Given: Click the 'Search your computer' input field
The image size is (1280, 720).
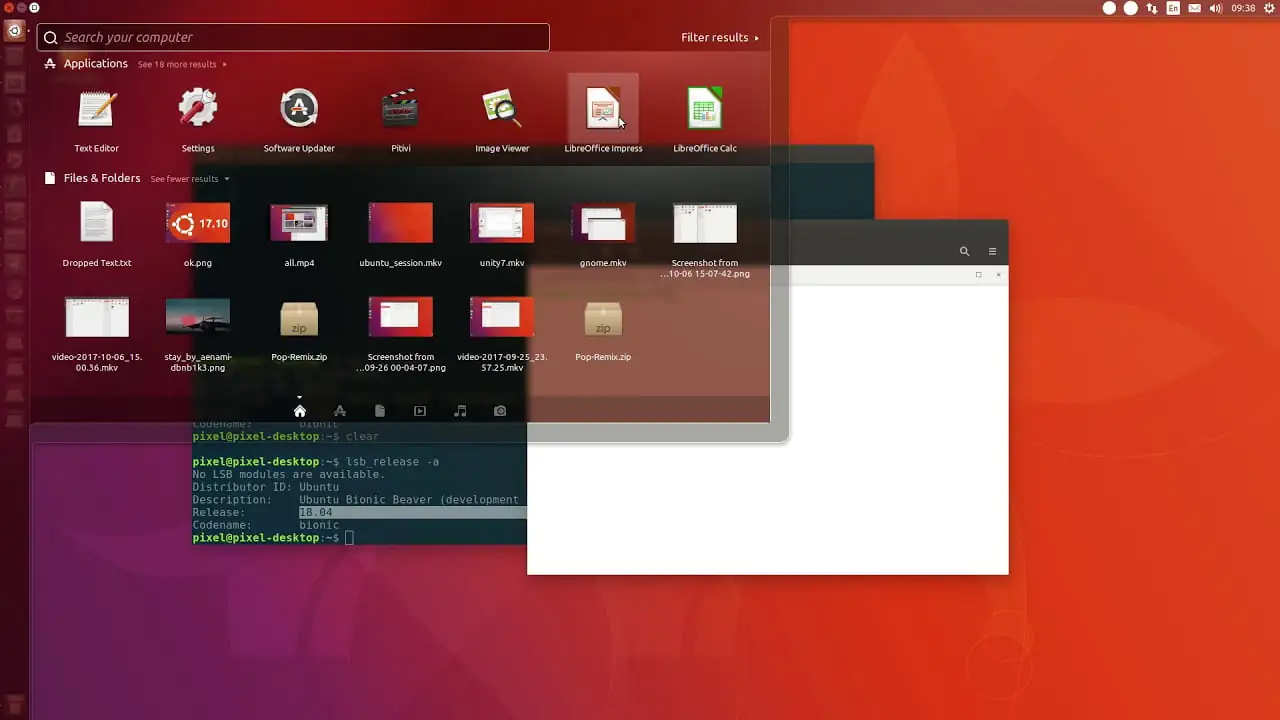Looking at the screenshot, I should [x=292, y=37].
